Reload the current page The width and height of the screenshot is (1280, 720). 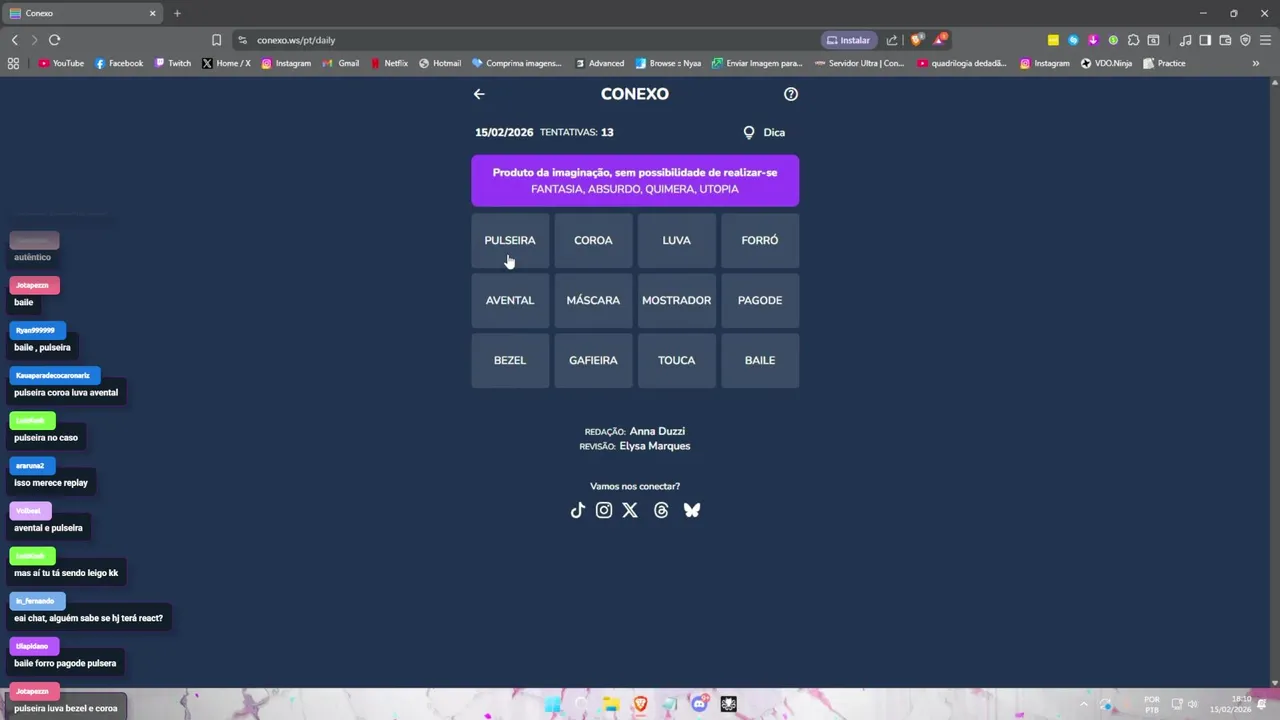[x=54, y=40]
